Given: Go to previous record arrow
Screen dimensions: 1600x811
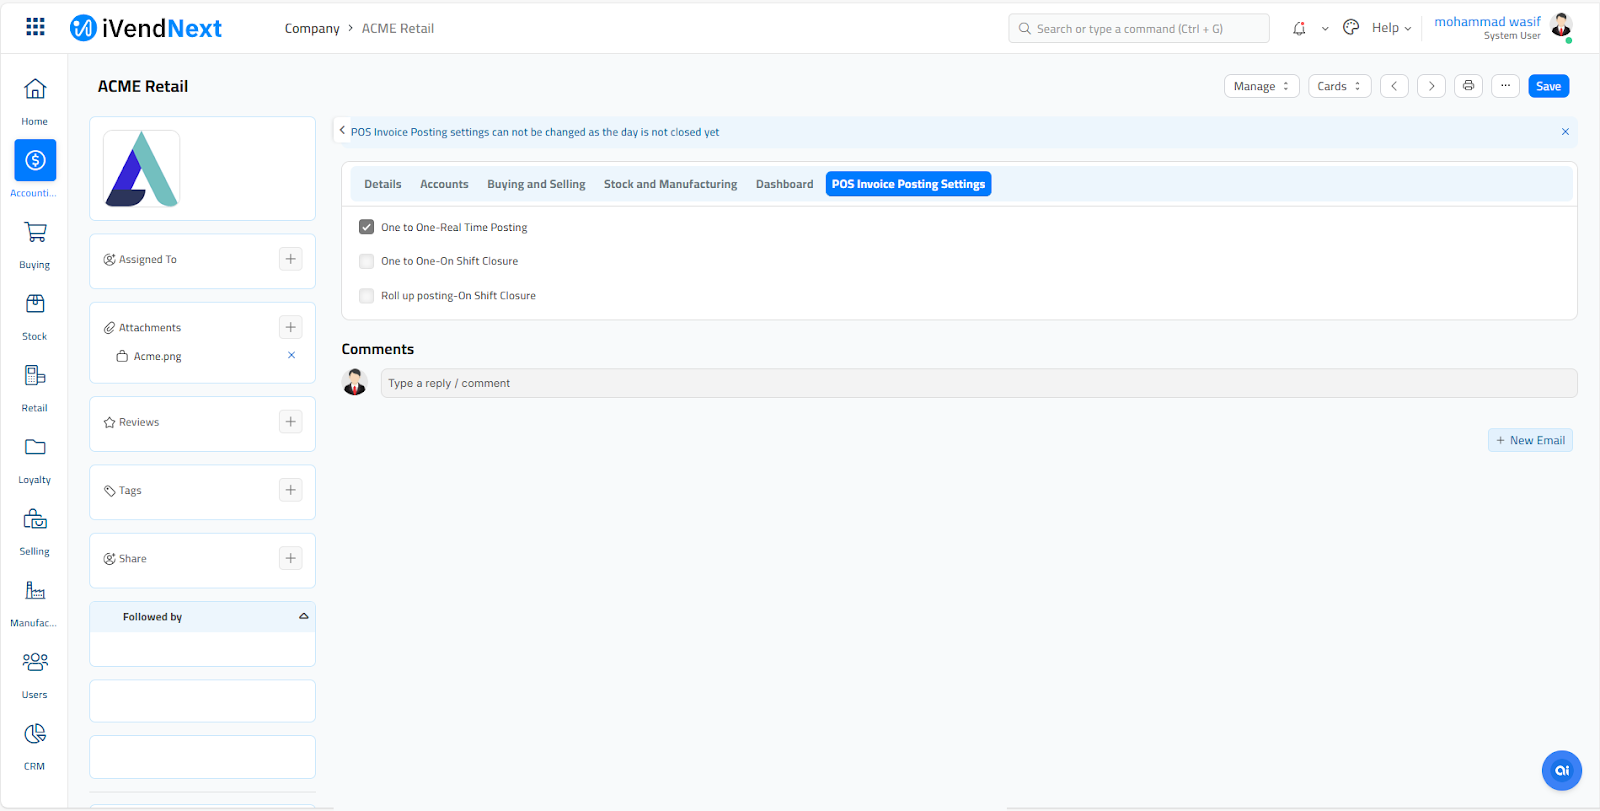Looking at the screenshot, I should point(1394,86).
